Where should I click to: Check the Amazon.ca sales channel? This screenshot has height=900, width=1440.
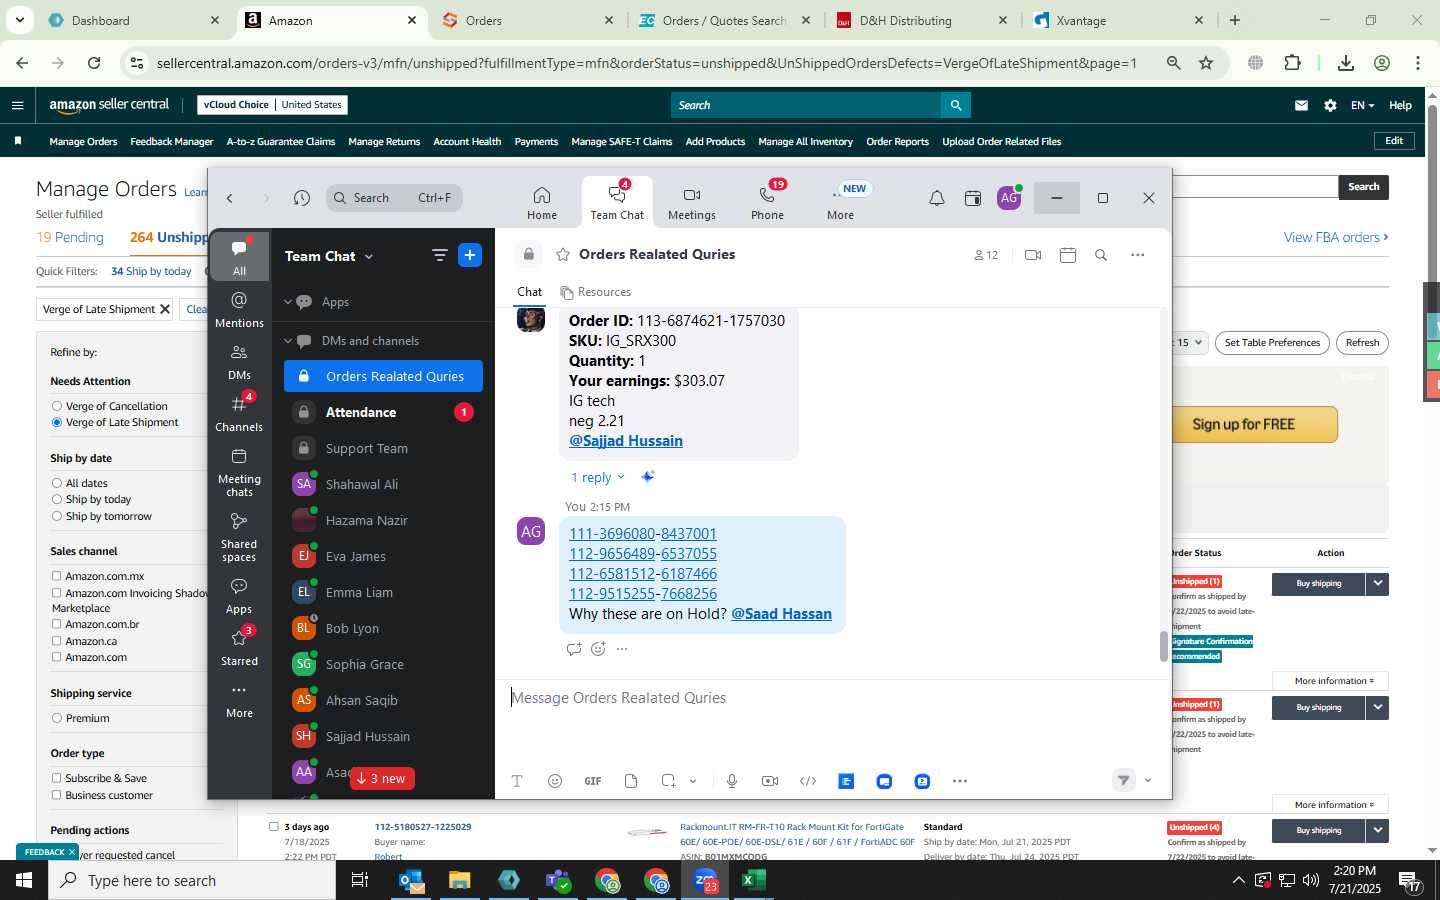click(57, 641)
